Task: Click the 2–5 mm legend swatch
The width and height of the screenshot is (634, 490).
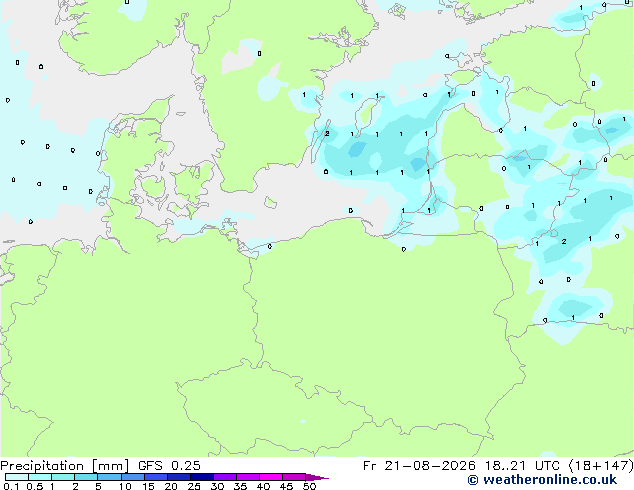Action: [x=86, y=477]
